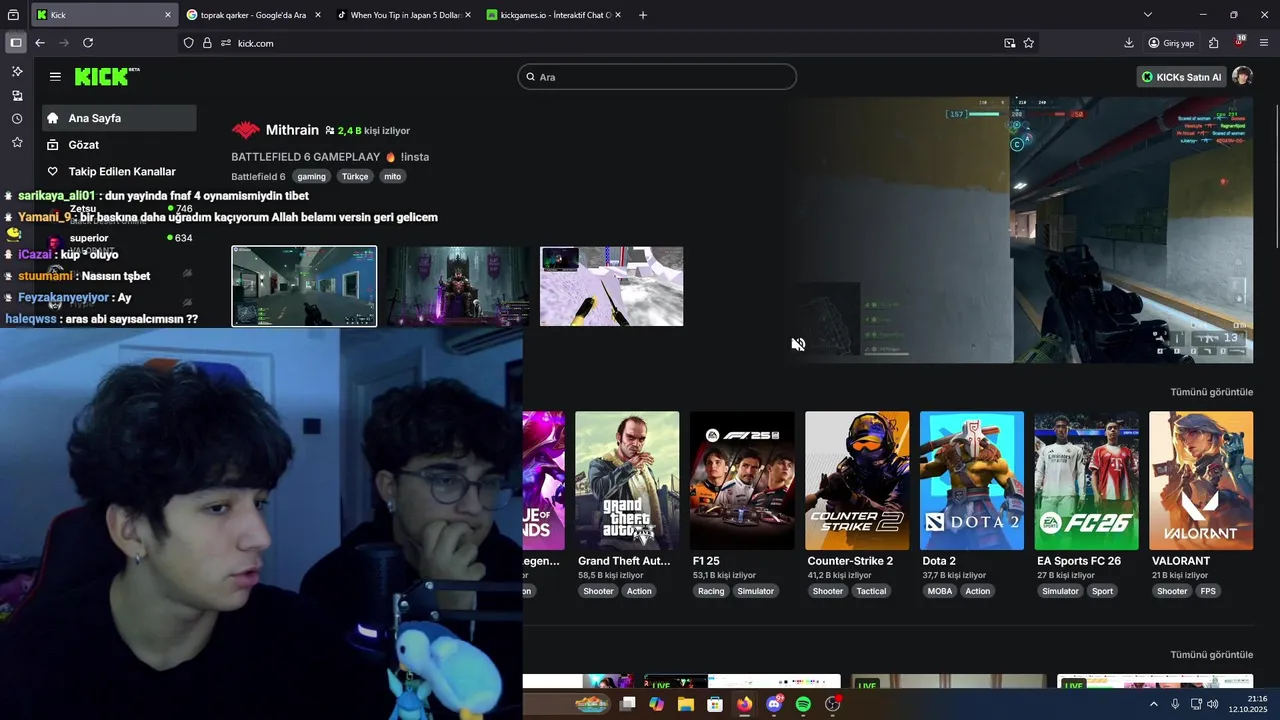Select the first Battlefield stream thumbnail
1280x720 pixels.
click(304, 286)
